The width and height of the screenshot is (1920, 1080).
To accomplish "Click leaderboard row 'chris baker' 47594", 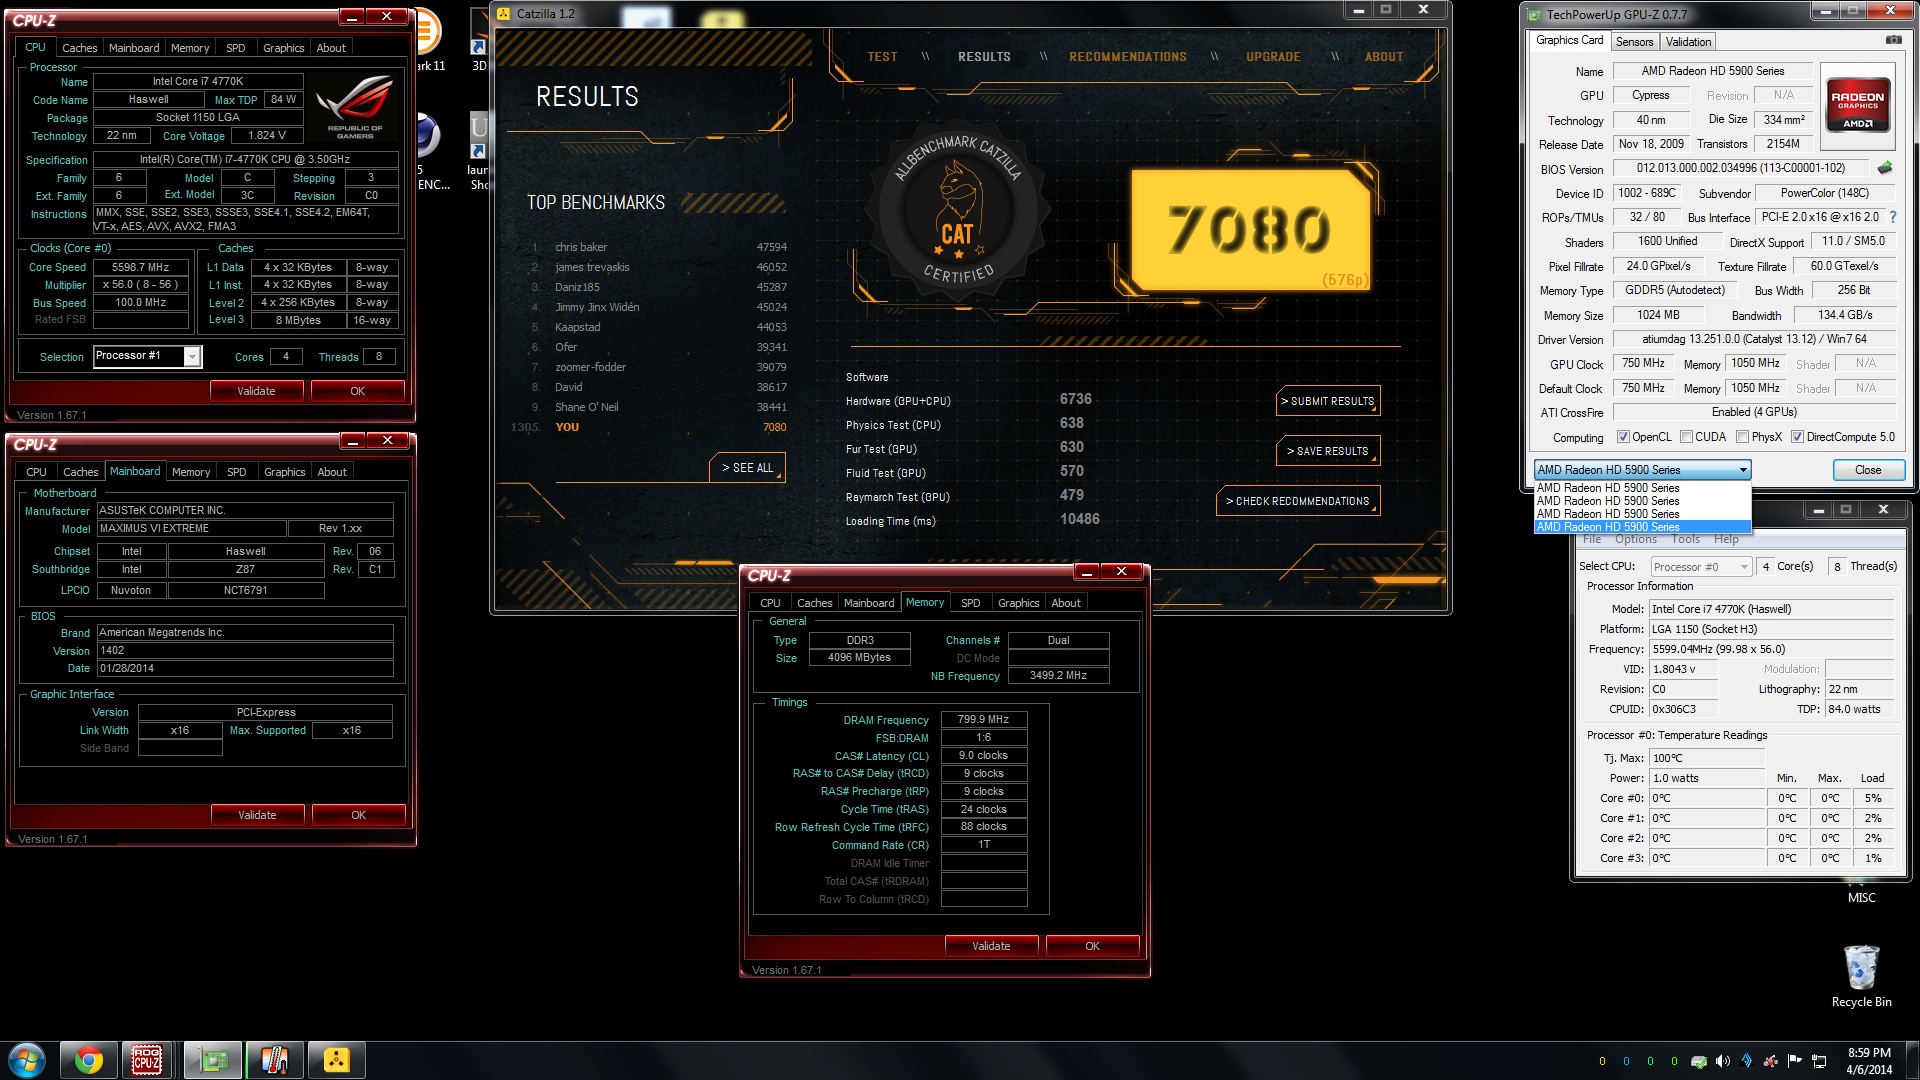I will click(x=660, y=247).
